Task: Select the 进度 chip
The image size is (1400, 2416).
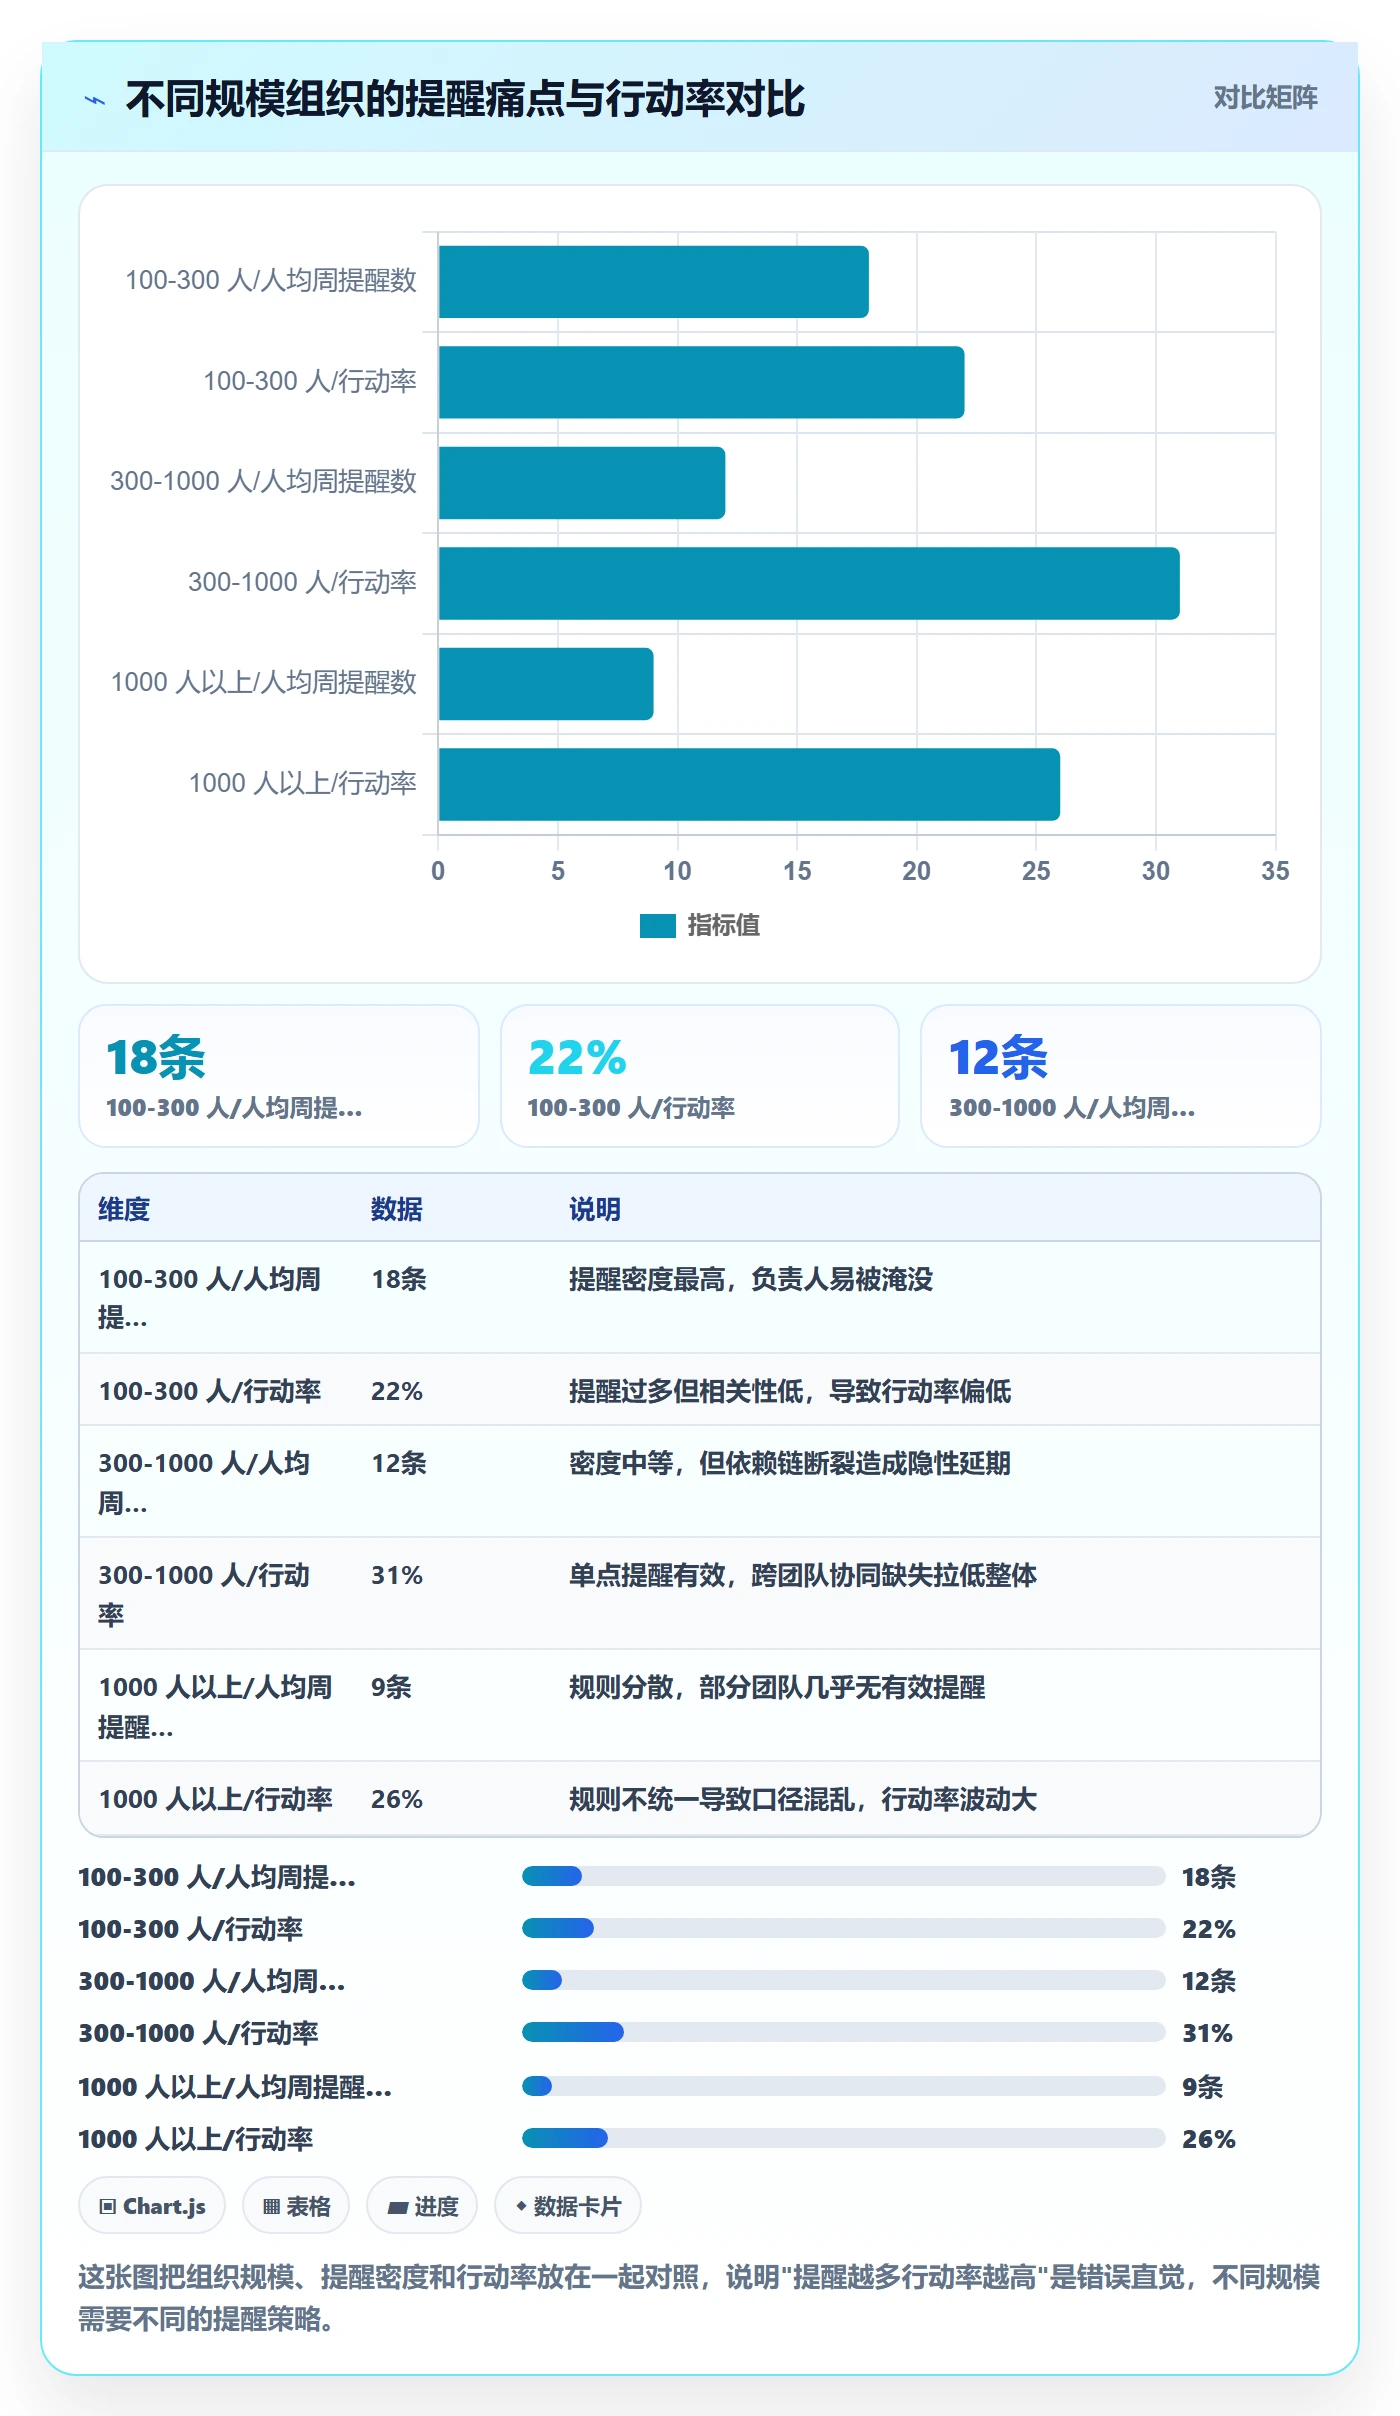Action: pos(422,2206)
